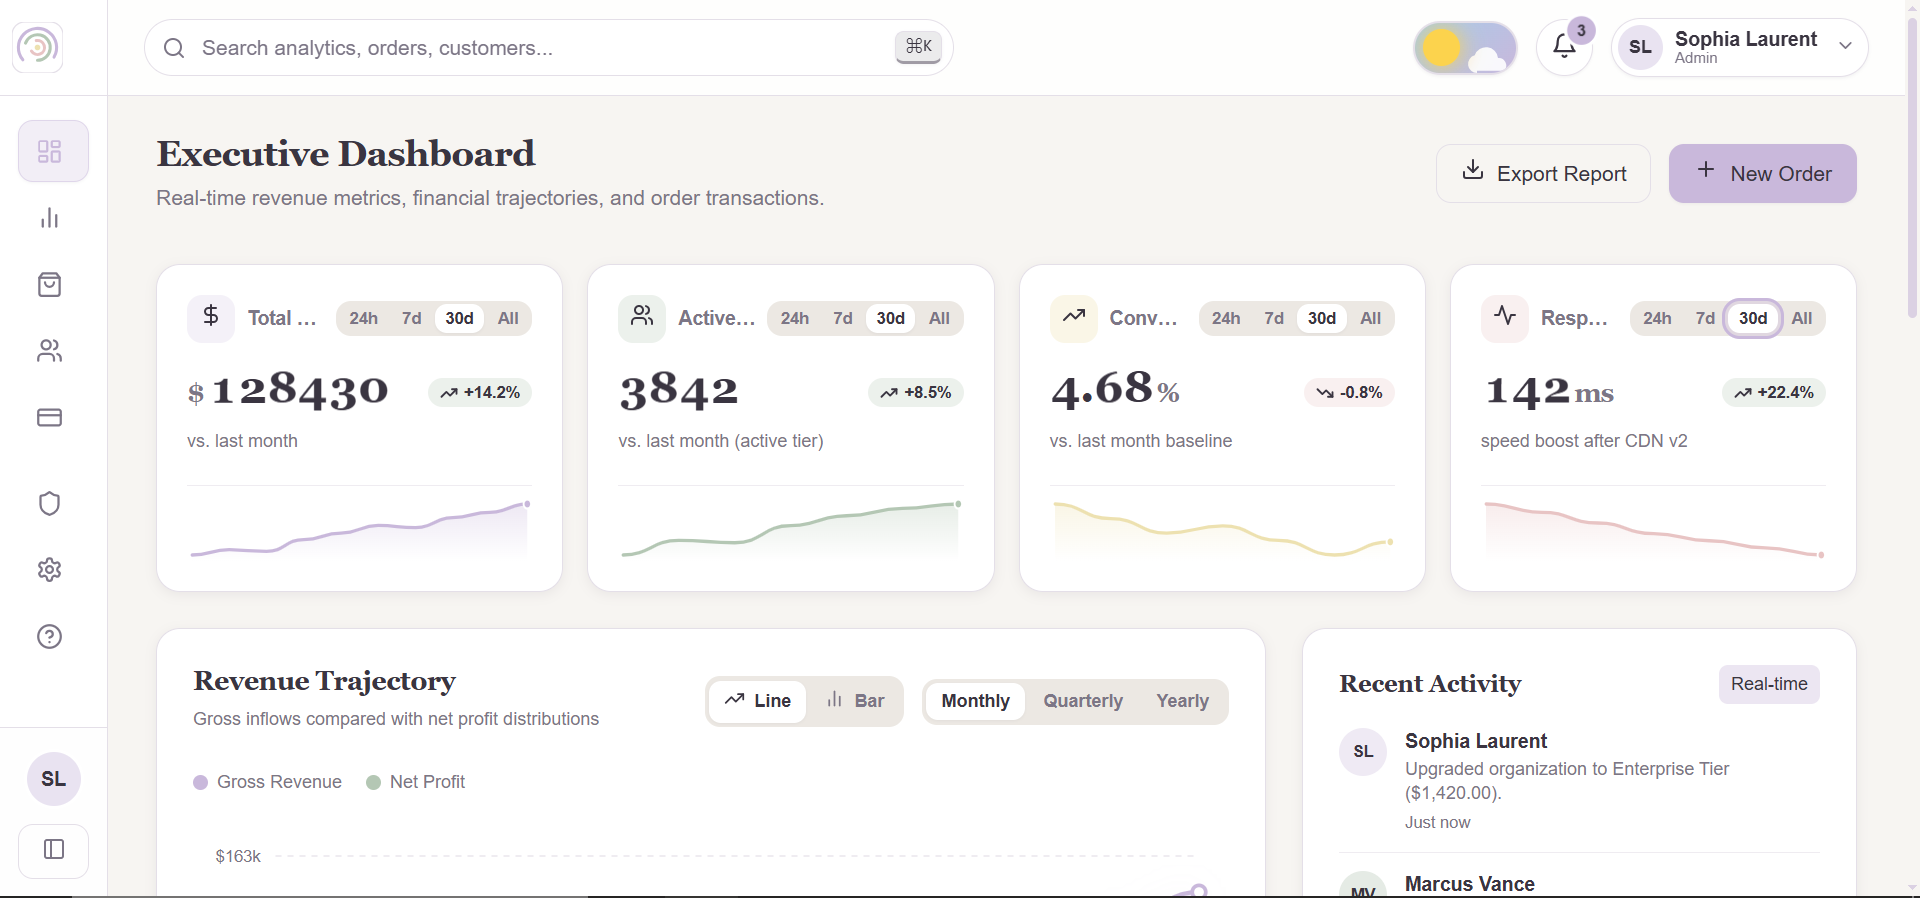
Task: Click the dollar icon on Total card
Action: (211, 318)
